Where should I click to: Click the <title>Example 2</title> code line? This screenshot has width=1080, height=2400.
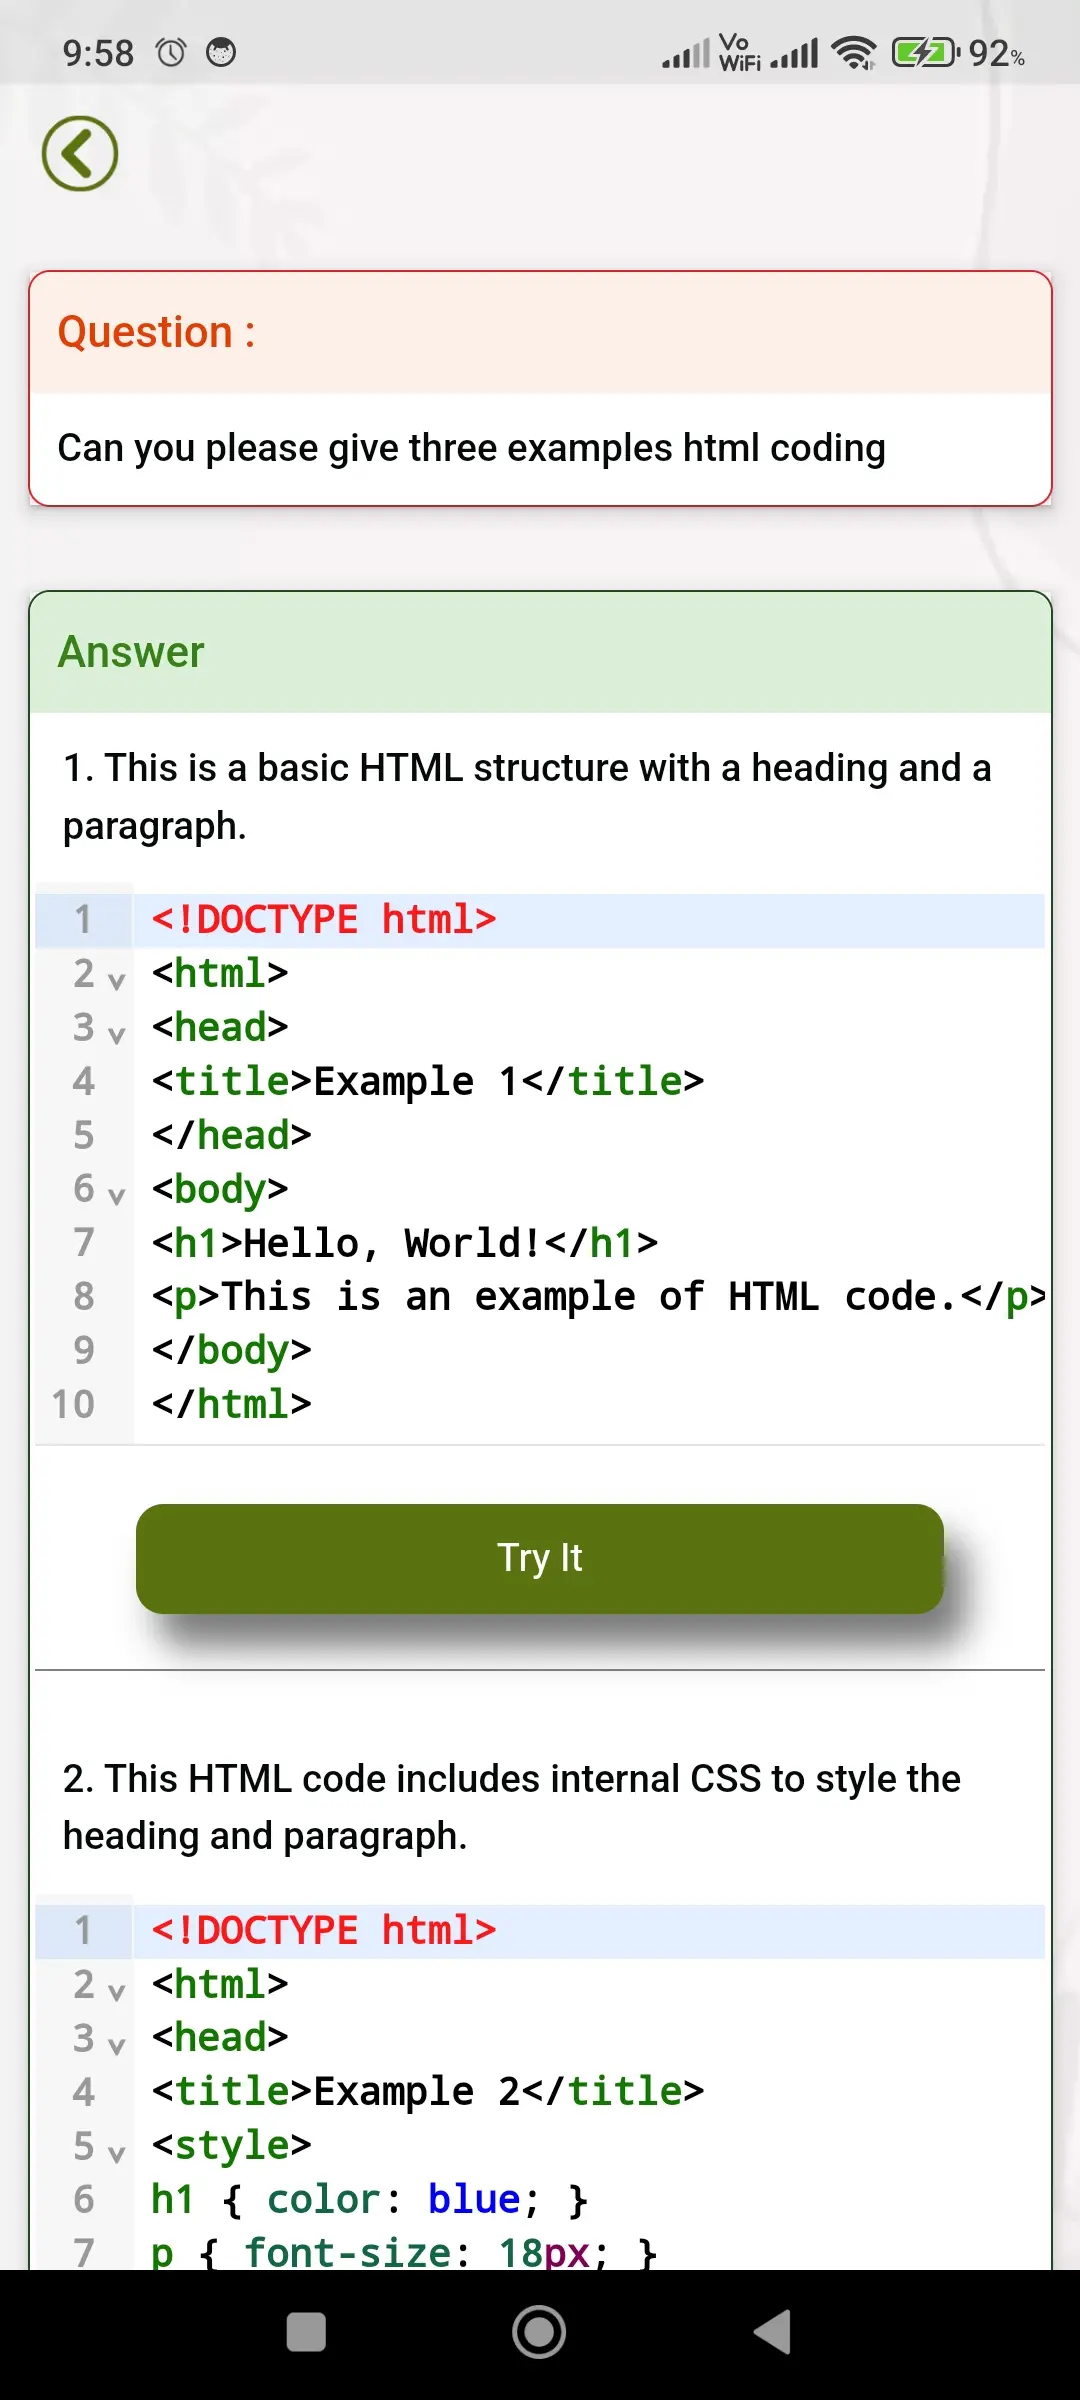(428, 2092)
